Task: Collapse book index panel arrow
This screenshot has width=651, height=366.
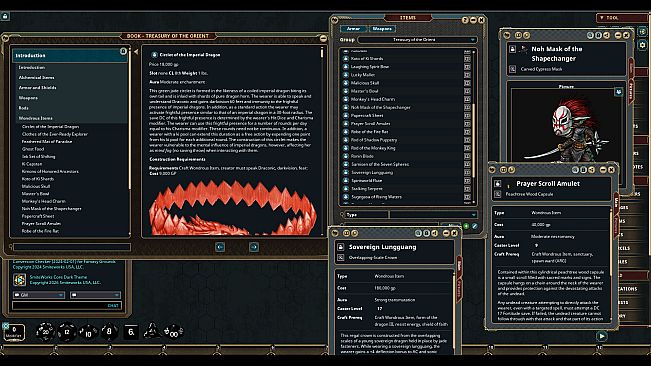Action: [x=136, y=52]
